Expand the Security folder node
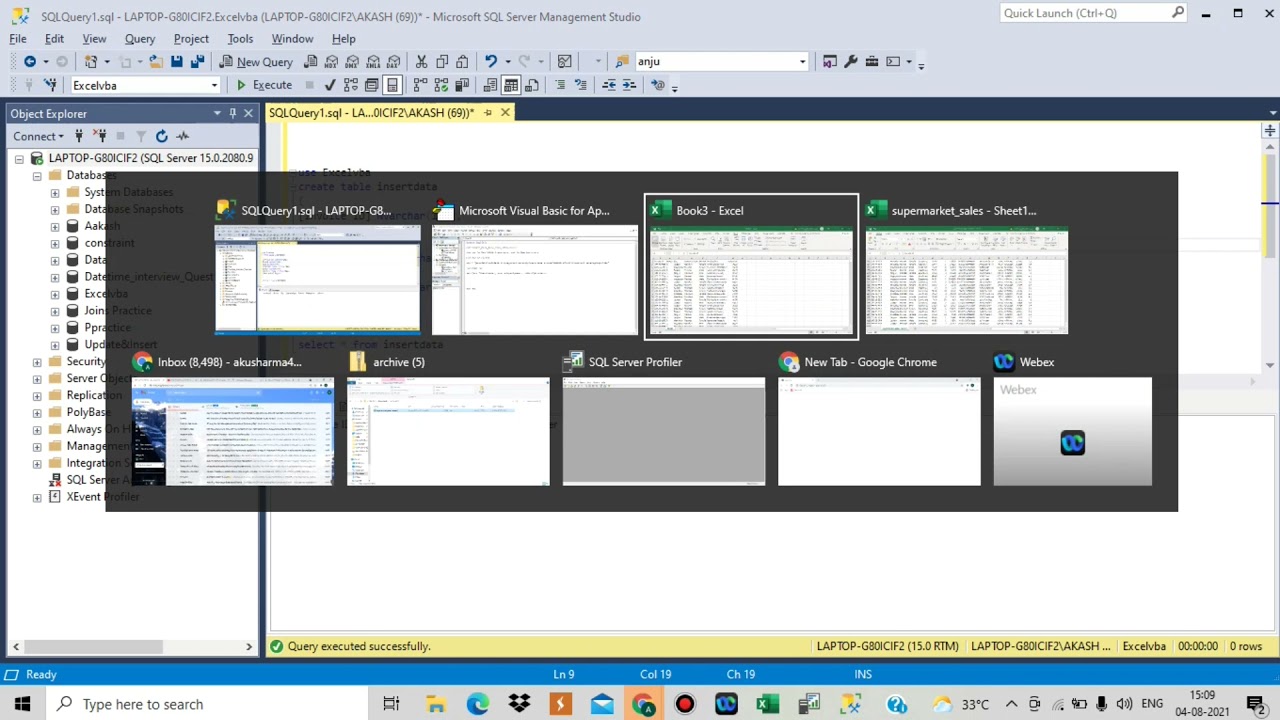The width and height of the screenshot is (1280, 720). pyautogui.click(x=37, y=362)
